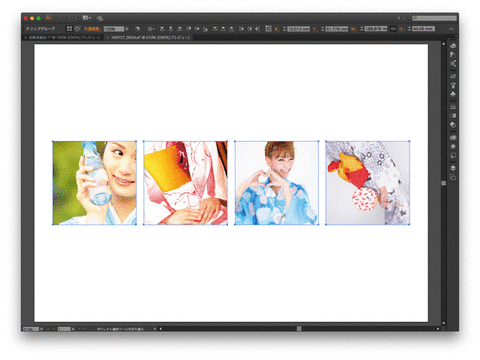Click the Edit Clipping Path icon

pyautogui.click(x=69, y=29)
